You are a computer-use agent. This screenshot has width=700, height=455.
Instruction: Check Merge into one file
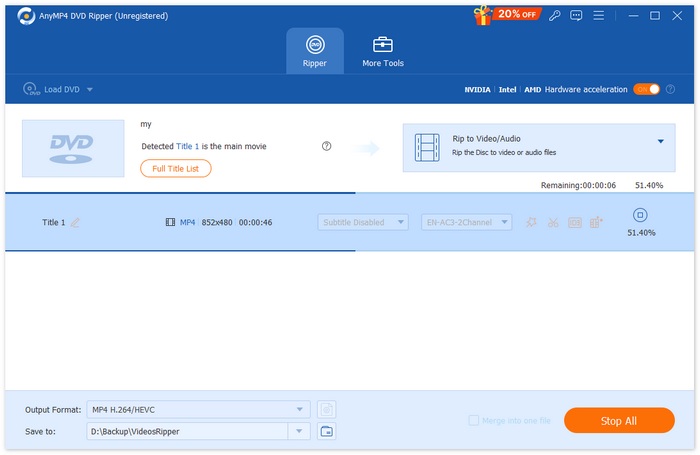474,421
